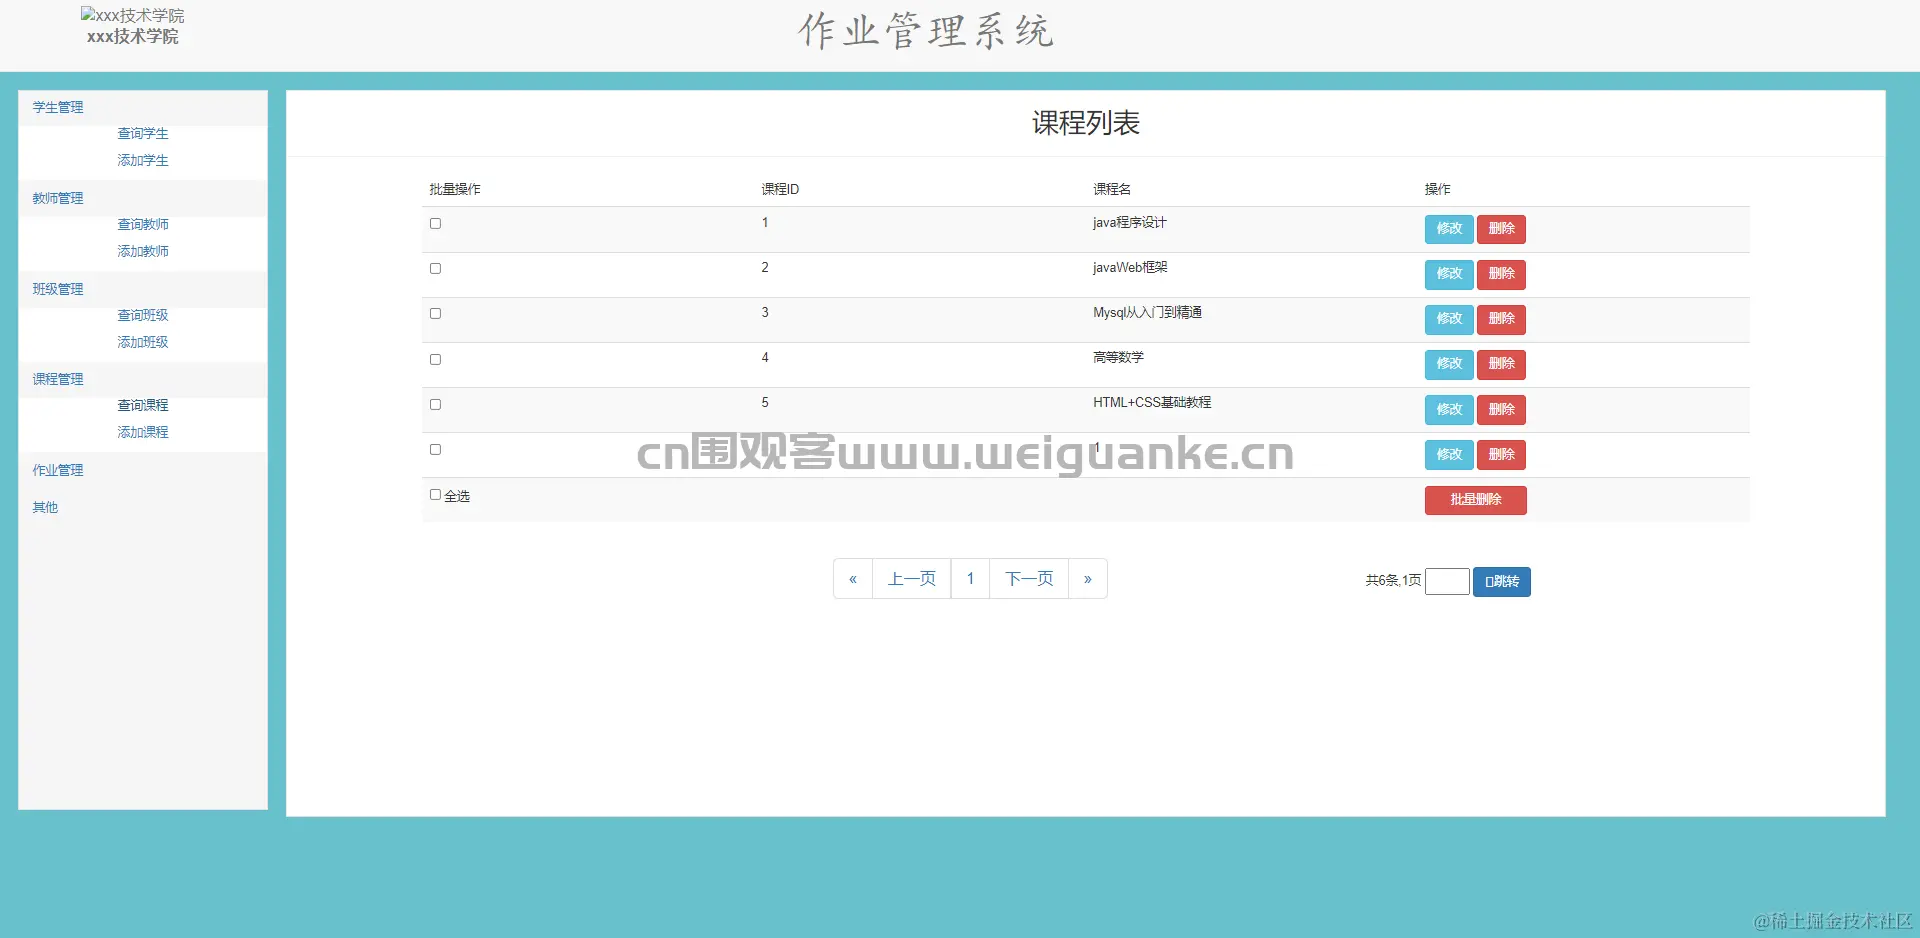Click the 课程名 column header
The height and width of the screenshot is (938, 1920).
point(1112,190)
